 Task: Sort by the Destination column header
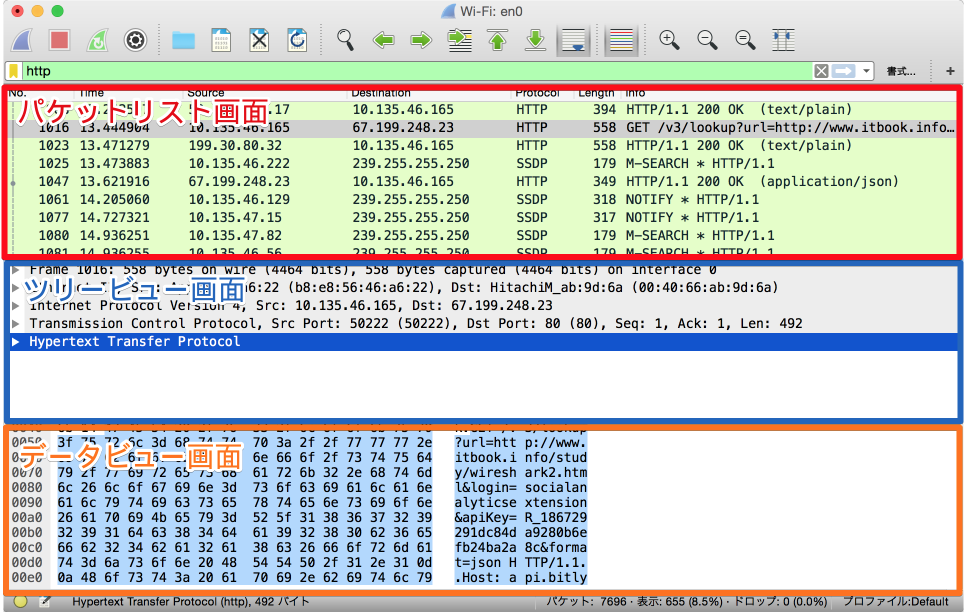coord(381,93)
